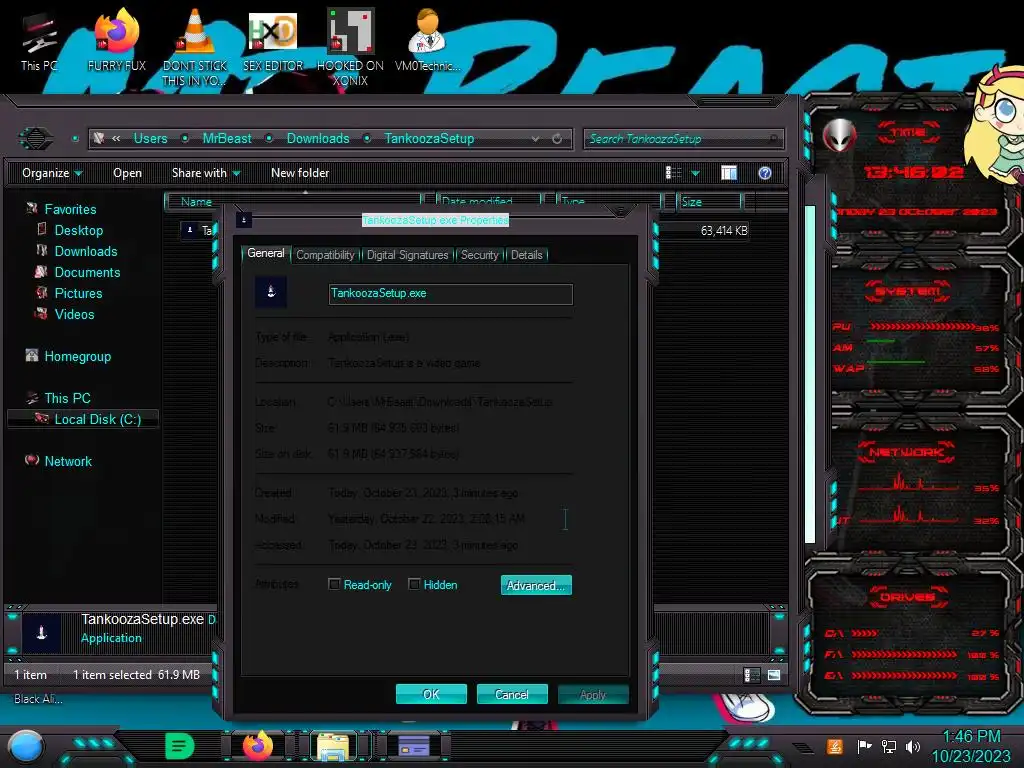Switch to details view in status bar
Image resolution: width=1024 pixels, height=768 pixels.
(x=752, y=675)
